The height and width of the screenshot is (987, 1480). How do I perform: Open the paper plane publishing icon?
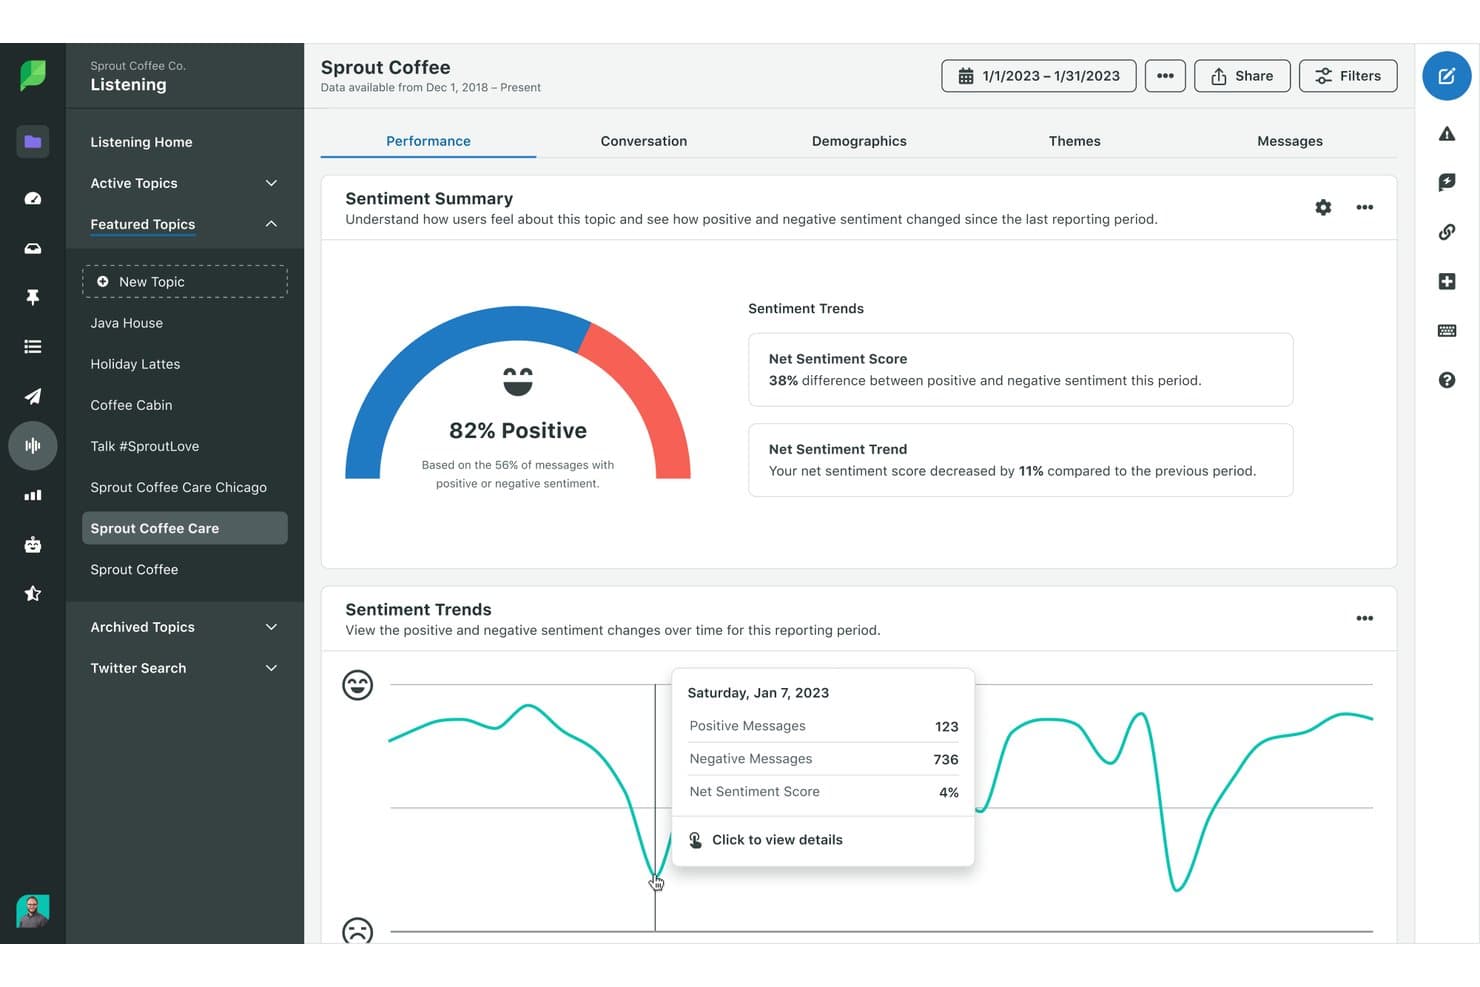tap(32, 396)
